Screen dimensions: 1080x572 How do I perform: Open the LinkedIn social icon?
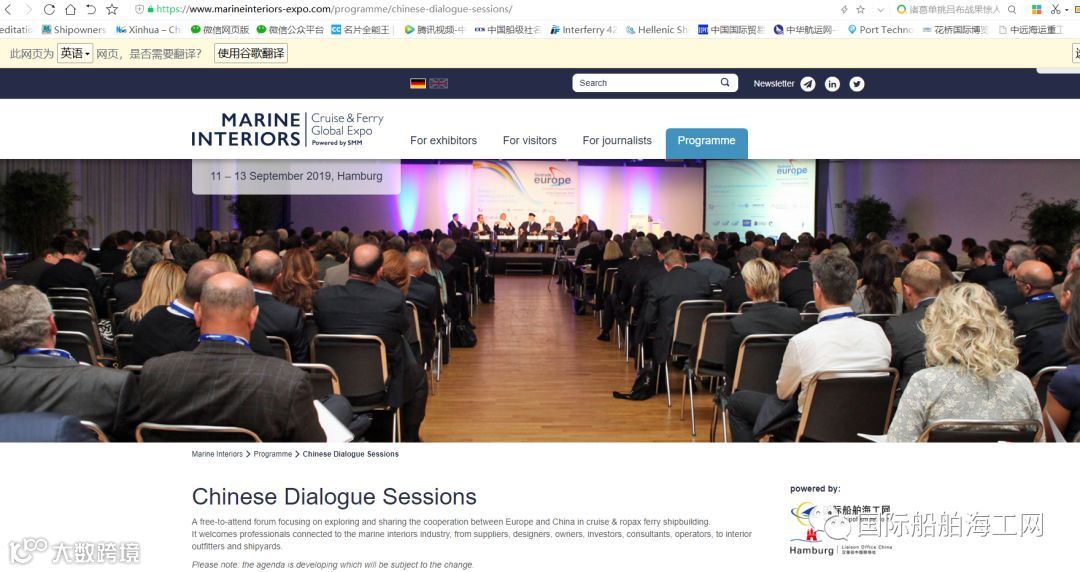832,84
